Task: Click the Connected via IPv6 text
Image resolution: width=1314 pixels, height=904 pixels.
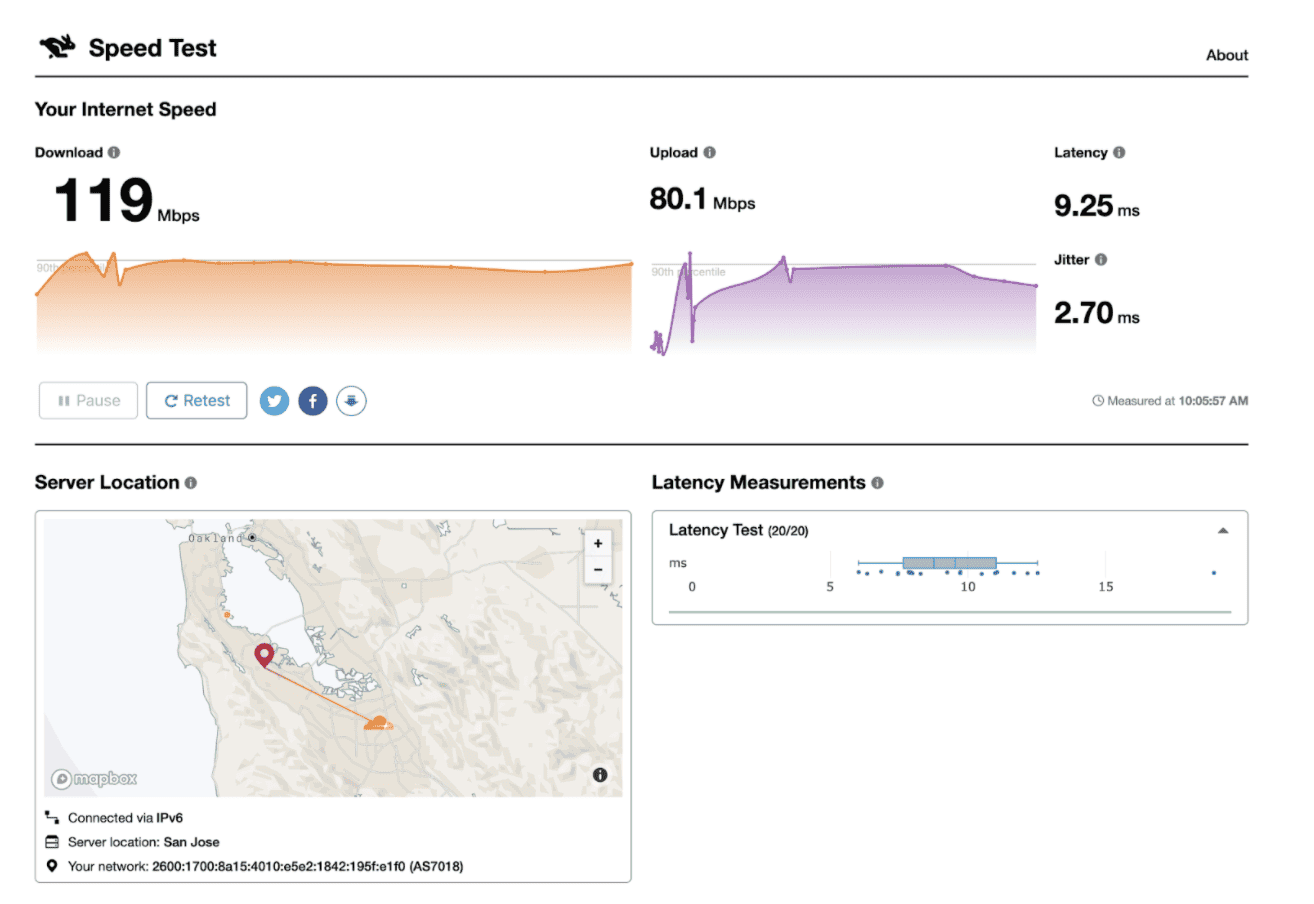Action: click(x=125, y=818)
